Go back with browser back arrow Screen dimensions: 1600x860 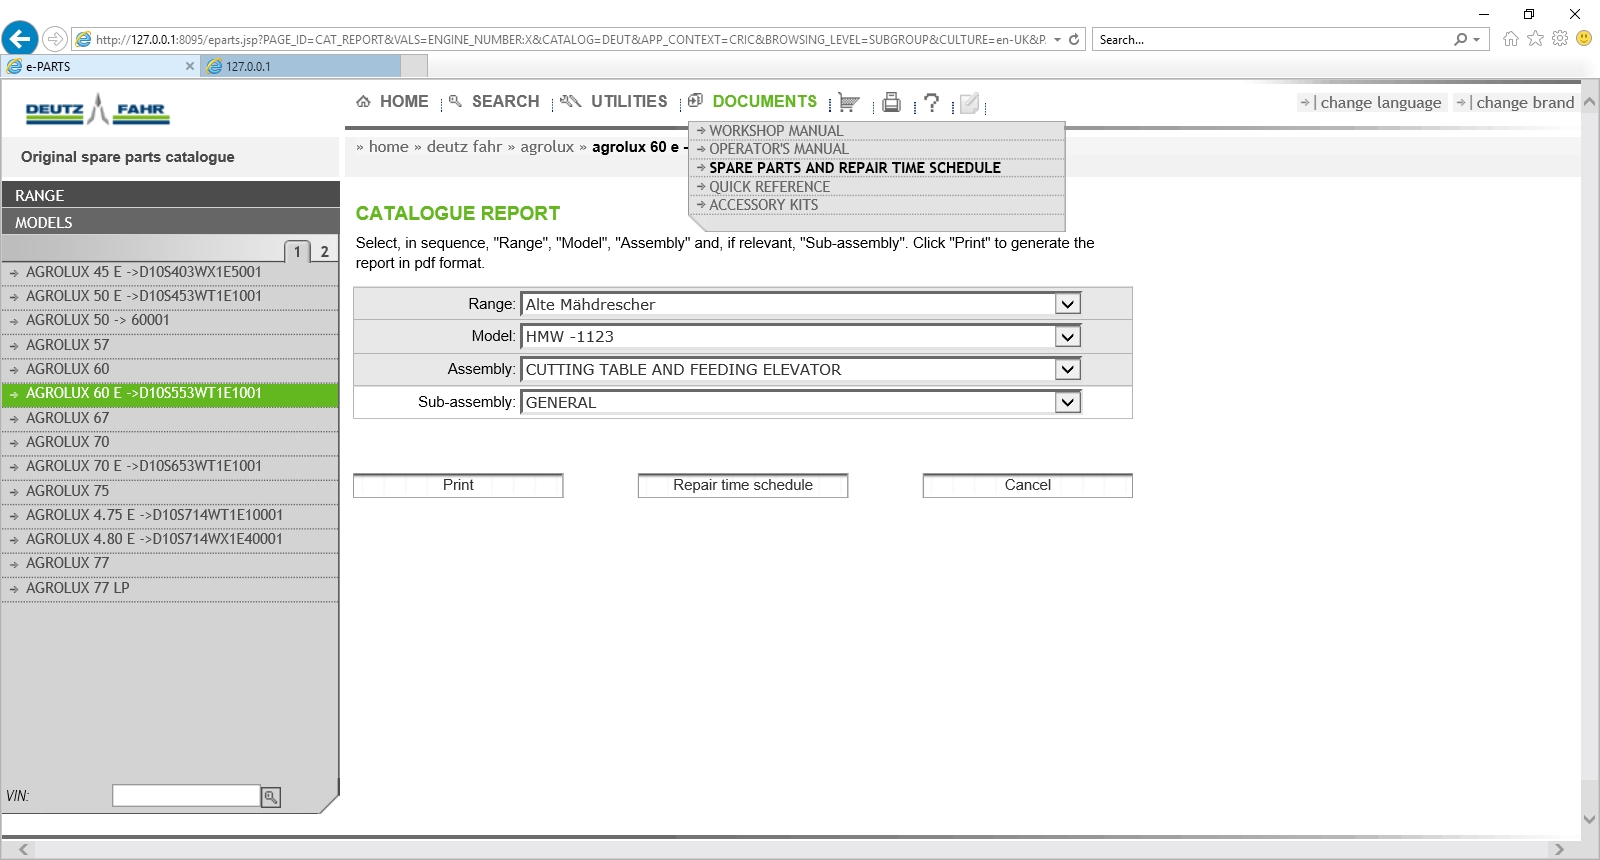coord(20,39)
